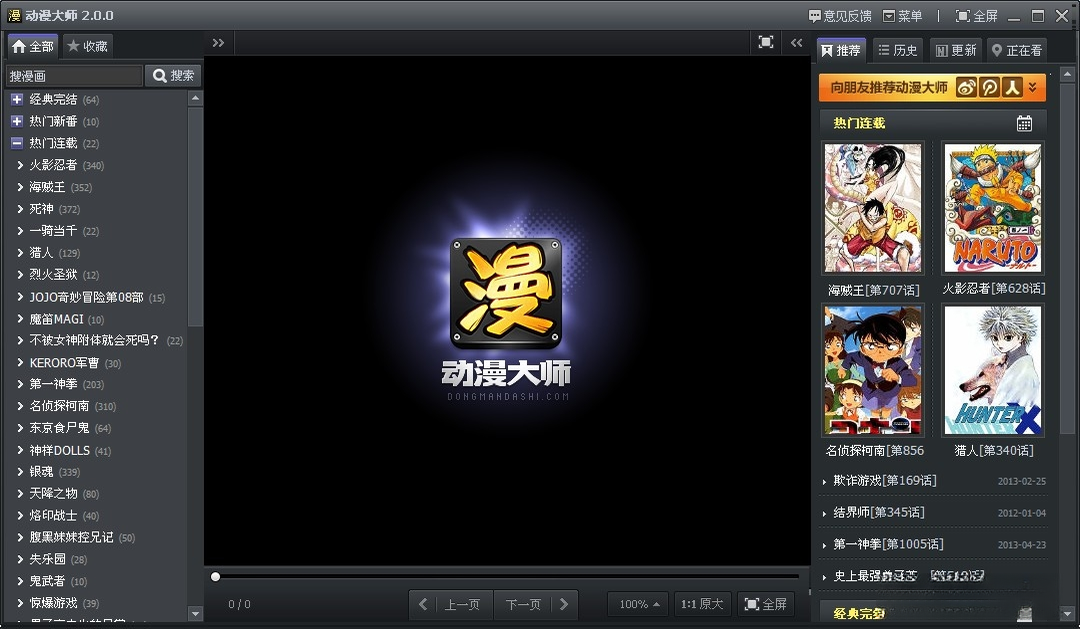Expand the 海贼王 tree item
1080x629 pixels.
pos(20,187)
